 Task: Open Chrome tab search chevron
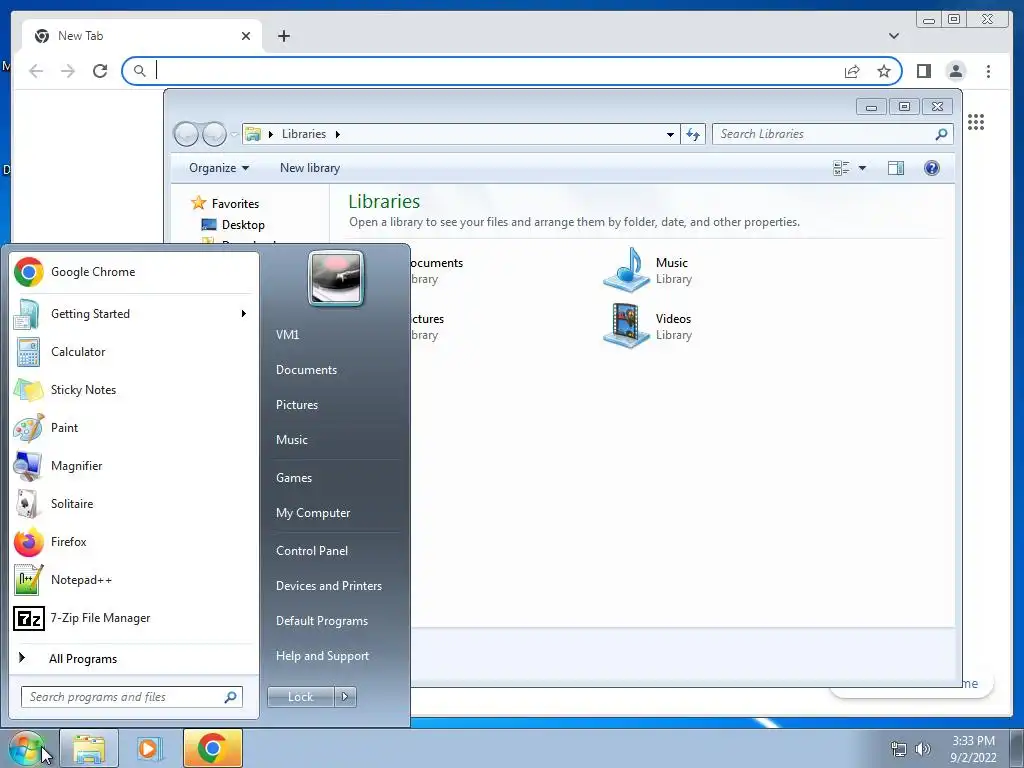[894, 36]
